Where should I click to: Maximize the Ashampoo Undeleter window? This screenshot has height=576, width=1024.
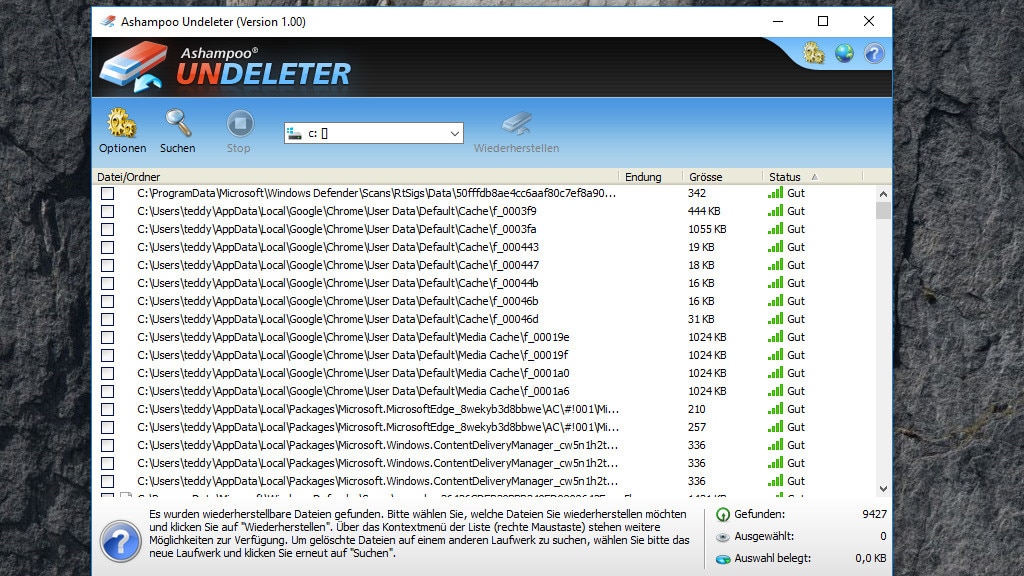point(823,22)
